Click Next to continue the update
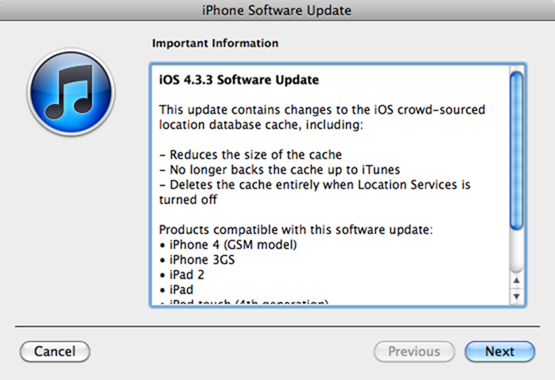This screenshot has width=555, height=380. coord(499,351)
